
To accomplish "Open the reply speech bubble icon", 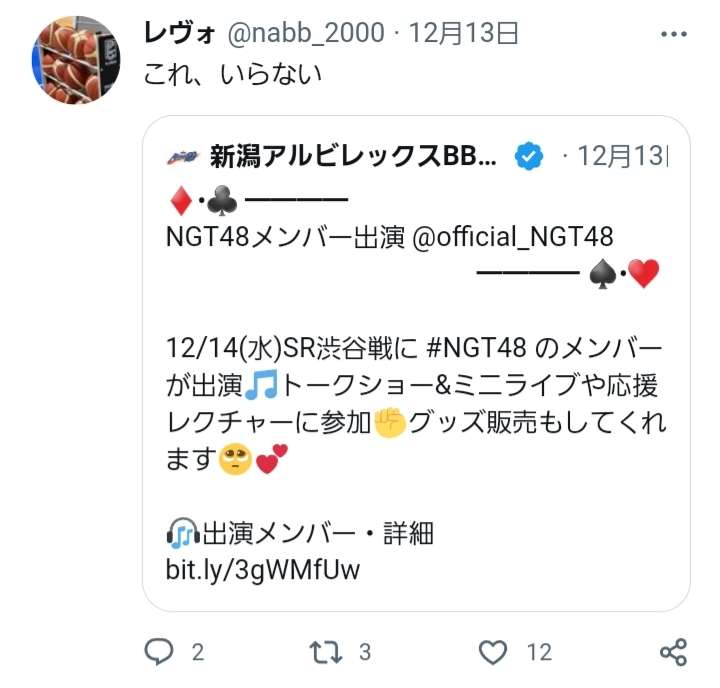I will click(x=159, y=651).
